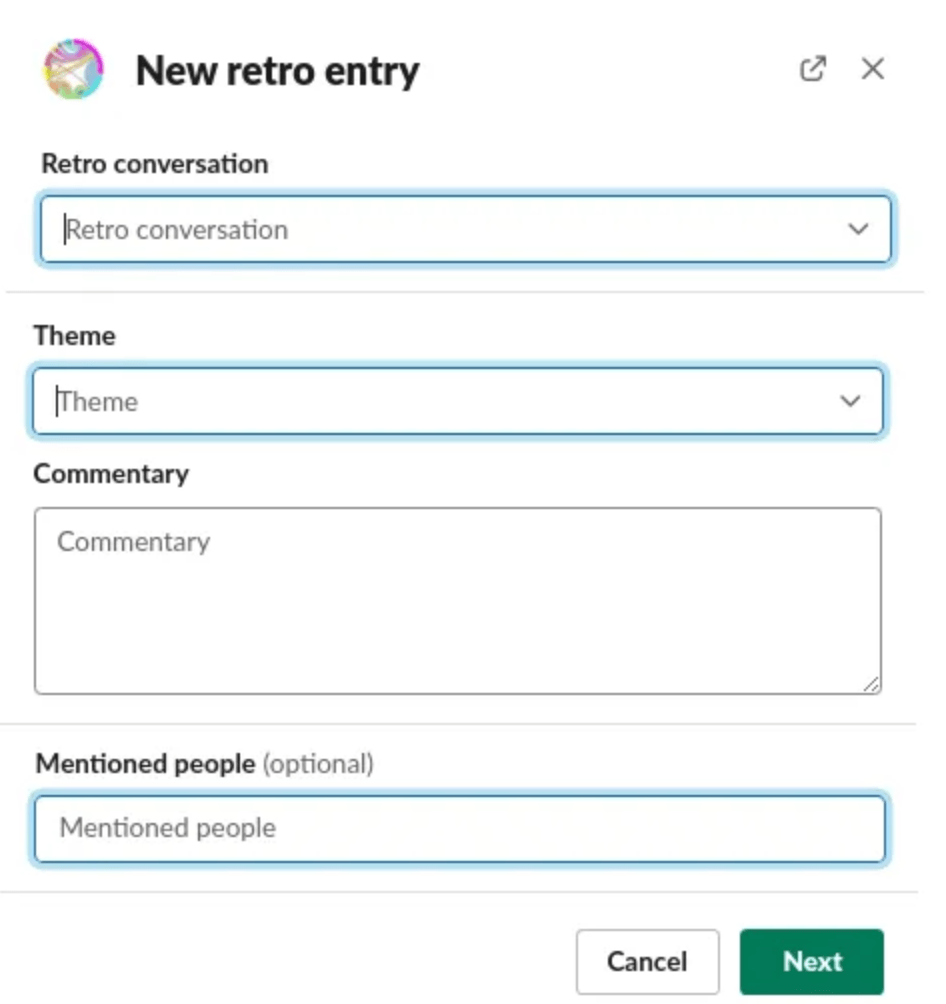Click the colorful workflow app avatar icon

click(x=73, y=69)
